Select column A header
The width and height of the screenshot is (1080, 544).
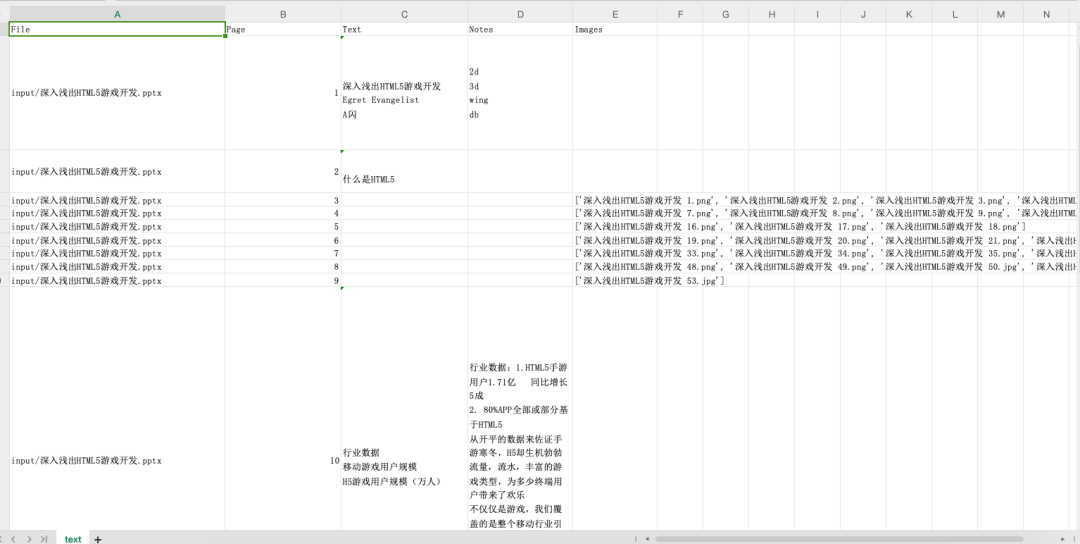pyautogui.click(x=117, y=14)
